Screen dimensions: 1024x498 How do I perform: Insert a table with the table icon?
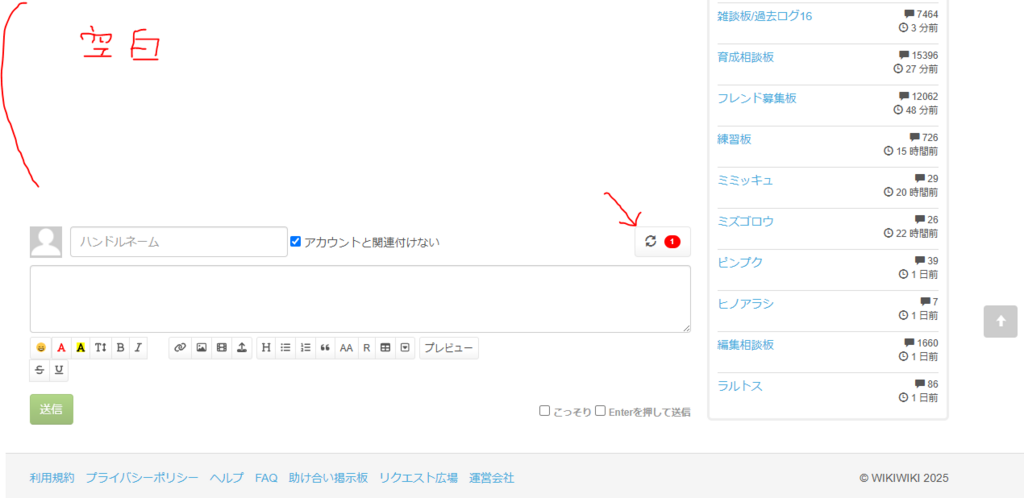click(x=385, y=348)
